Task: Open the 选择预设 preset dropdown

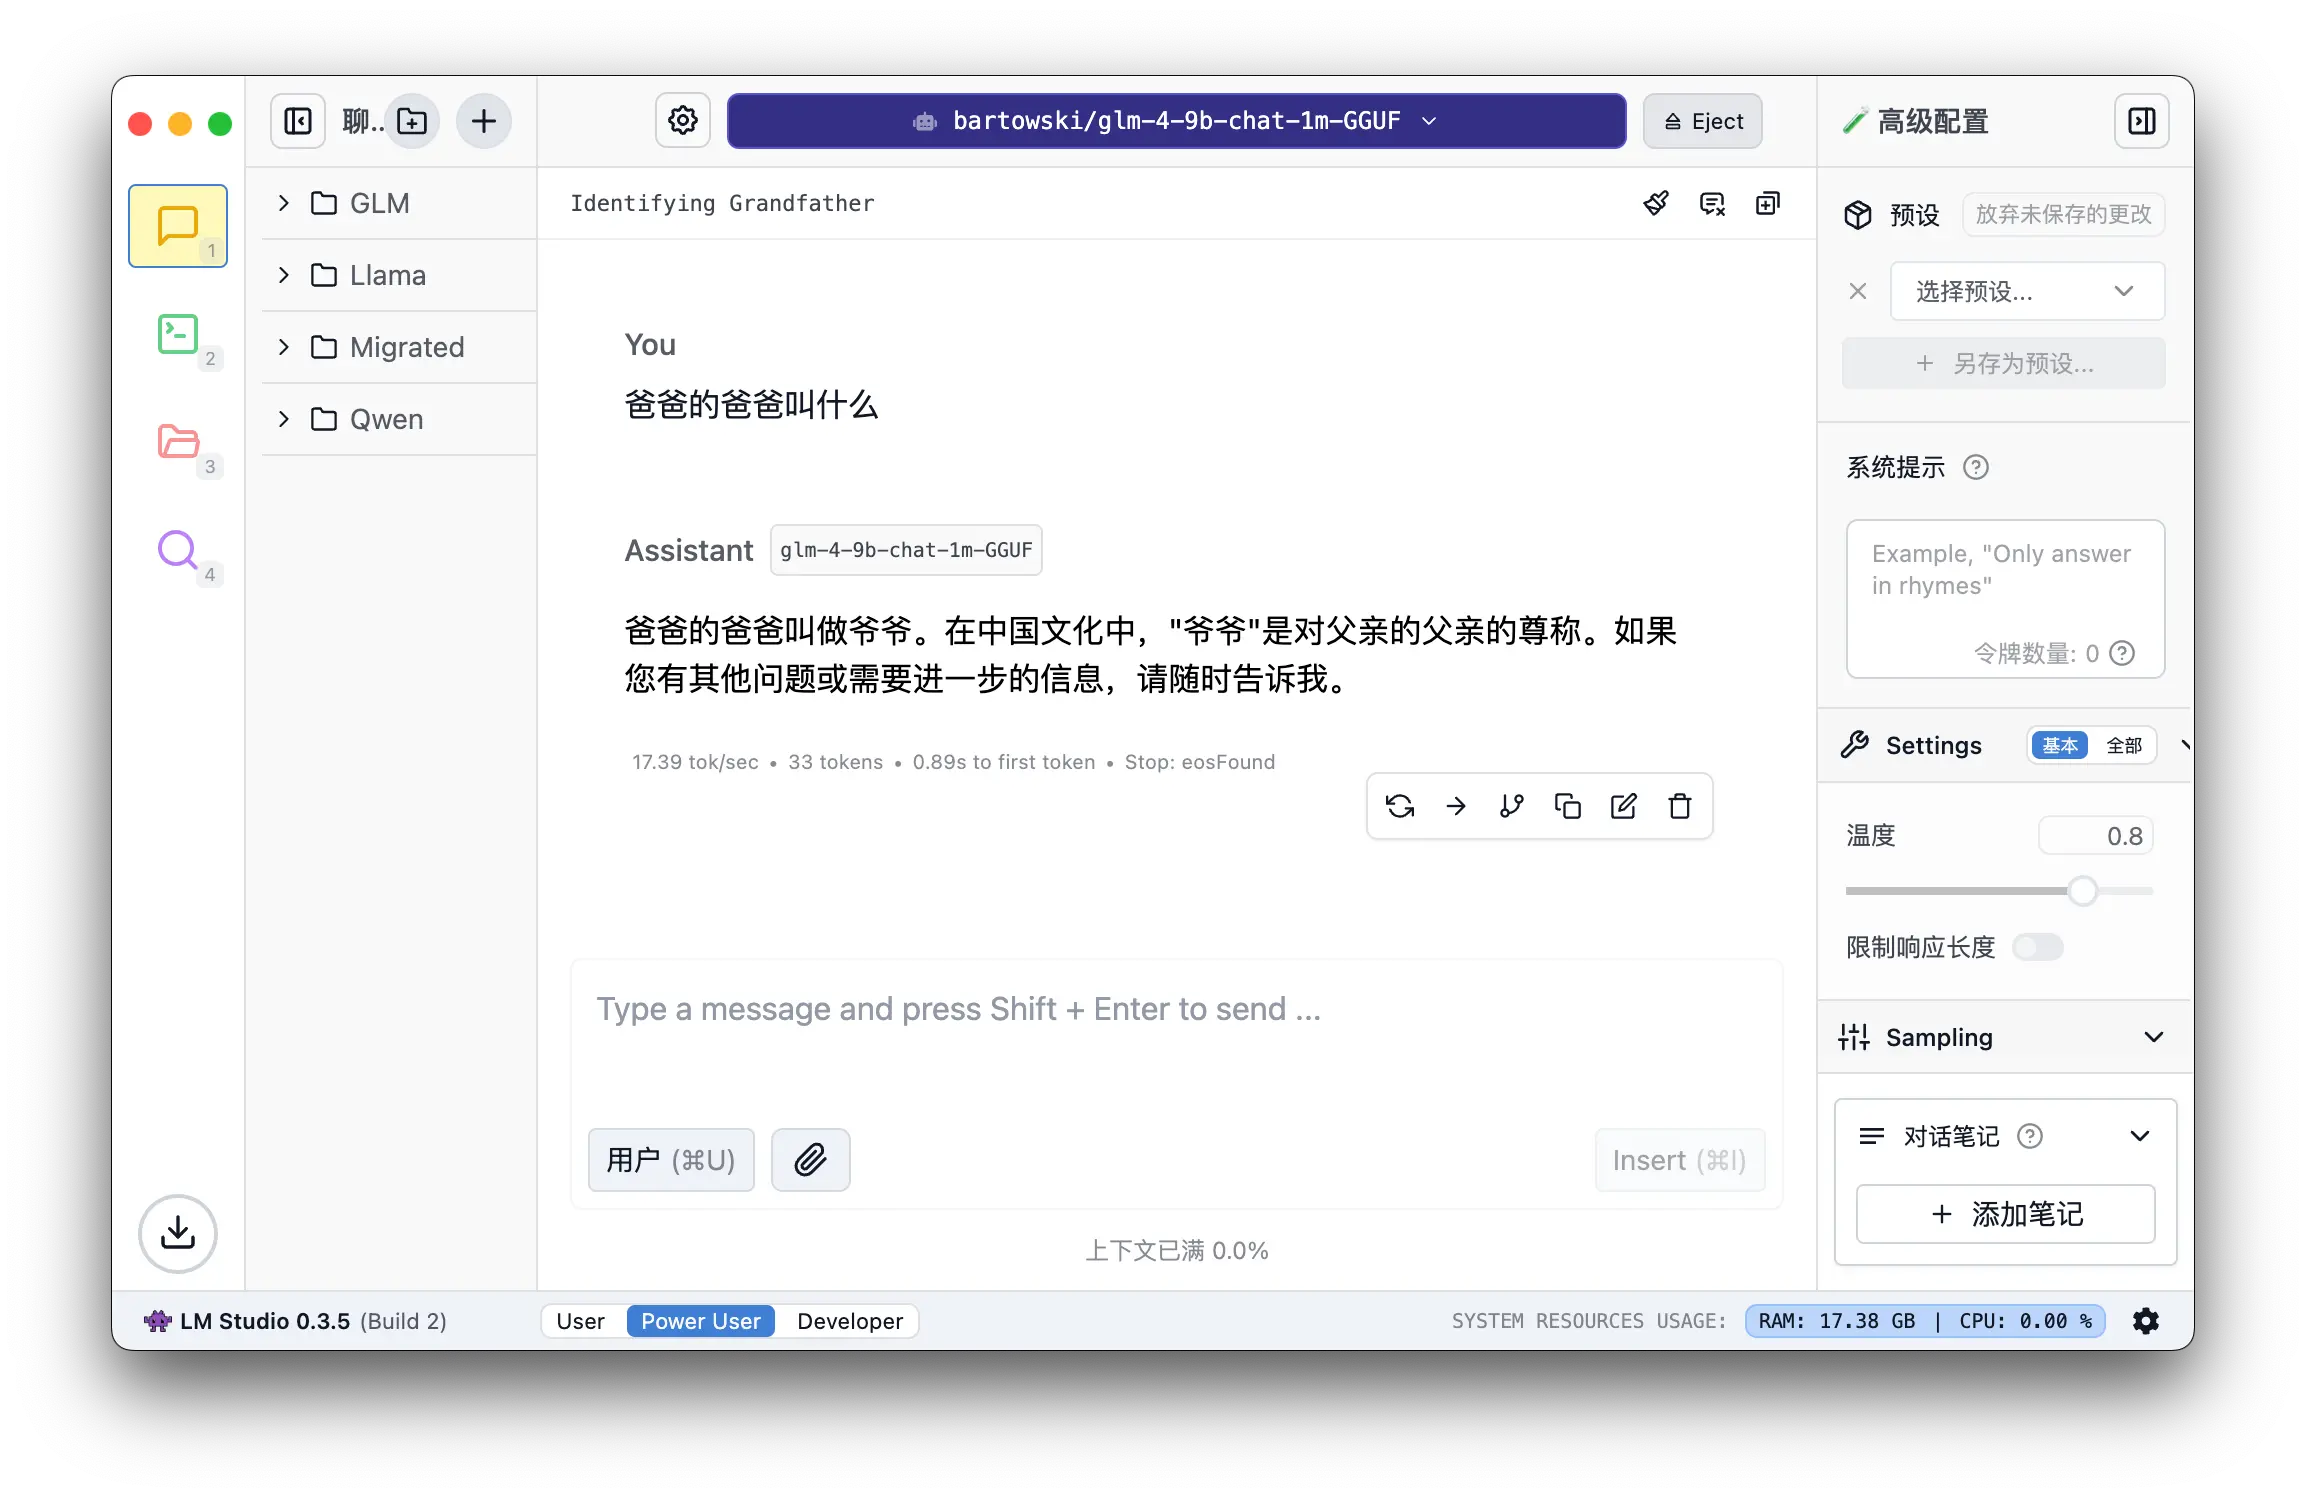Action: [x=2026, y=291]
